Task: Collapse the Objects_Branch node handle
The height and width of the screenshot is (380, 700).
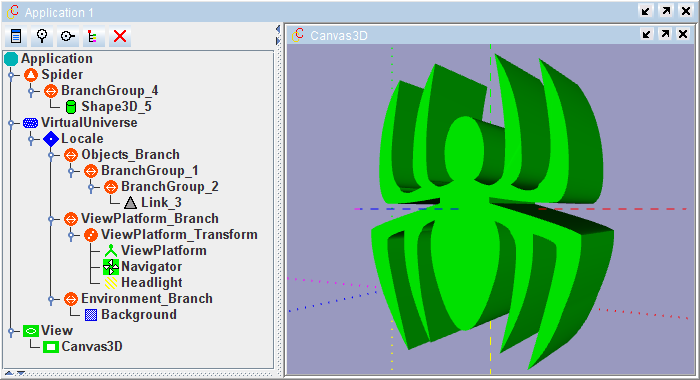Action: tap(51, 155)
